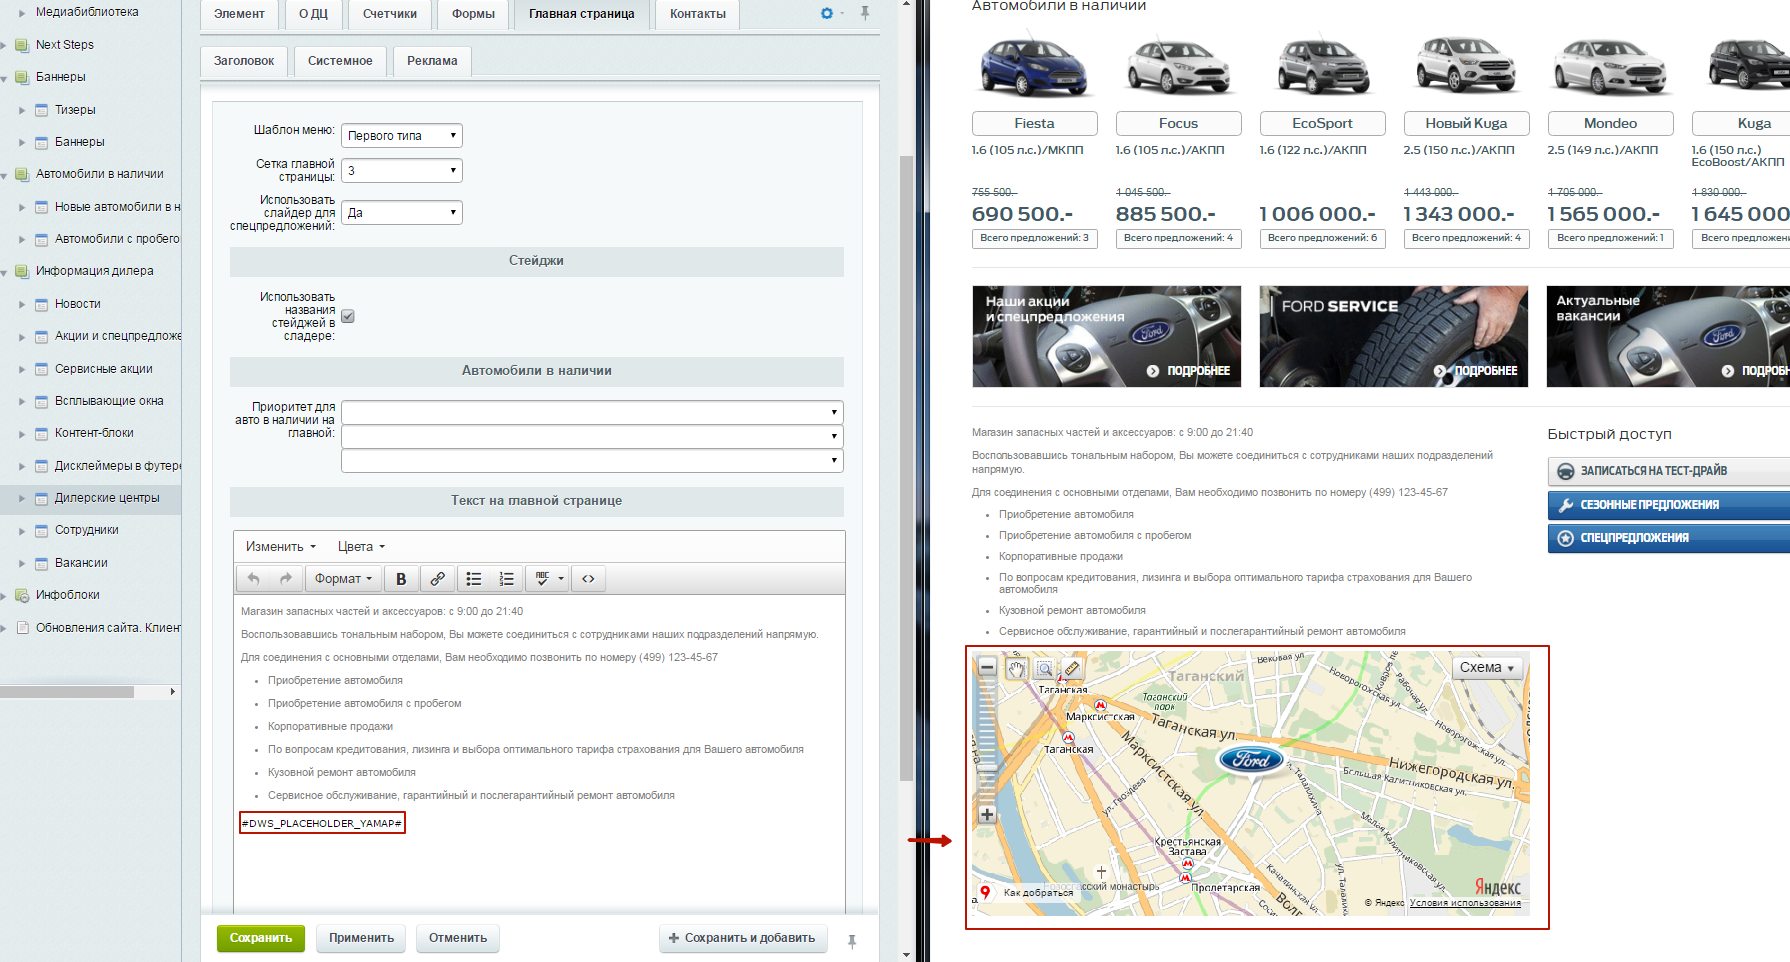The width and height of the screenshot is (1790, 962).
Task: Open the second priority cars dropdown
Action: pos(592,436)
